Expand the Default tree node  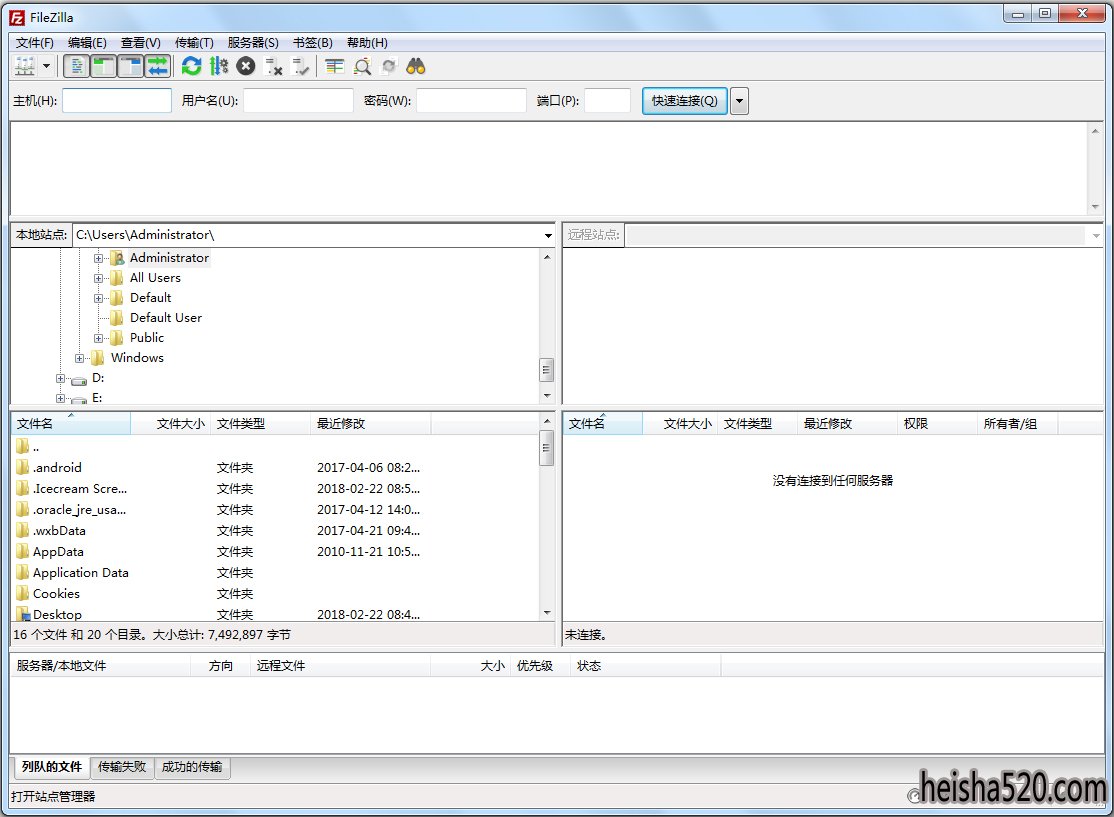(x=99, y=298)
